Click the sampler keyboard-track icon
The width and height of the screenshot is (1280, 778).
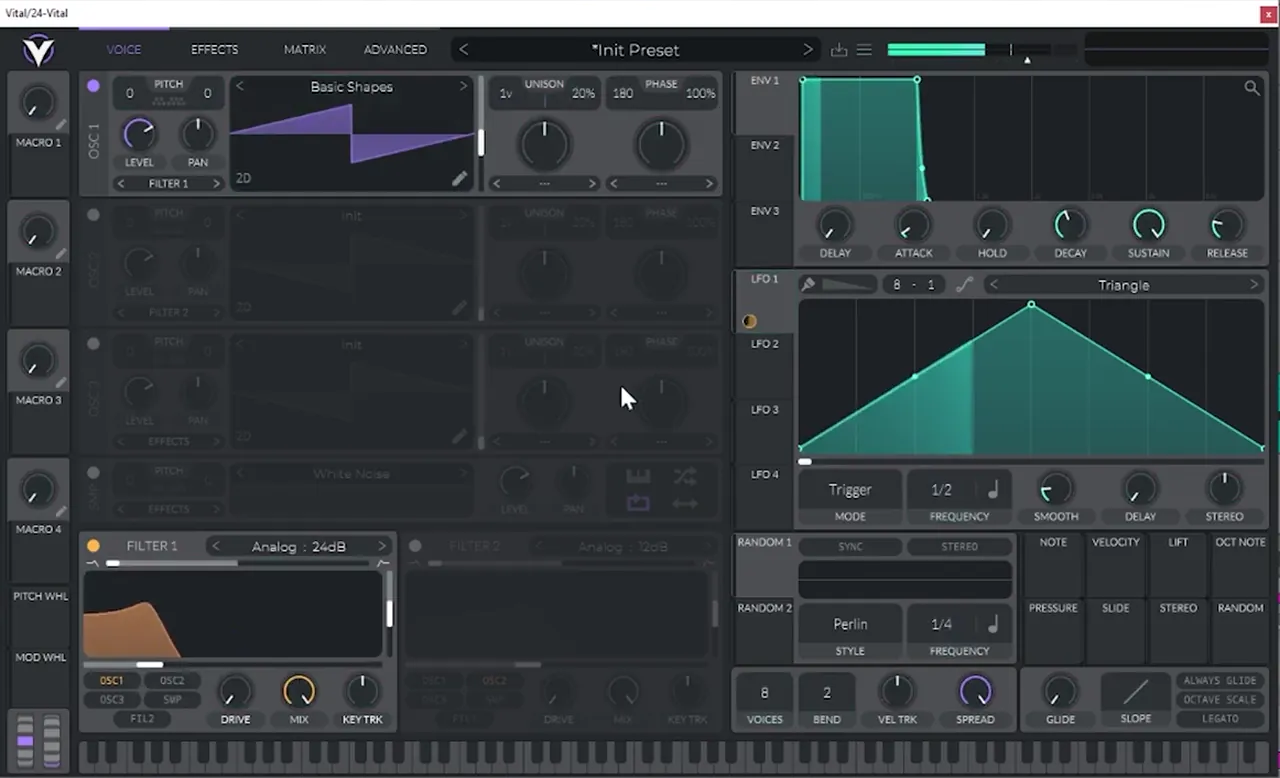(x=638, y=476)
